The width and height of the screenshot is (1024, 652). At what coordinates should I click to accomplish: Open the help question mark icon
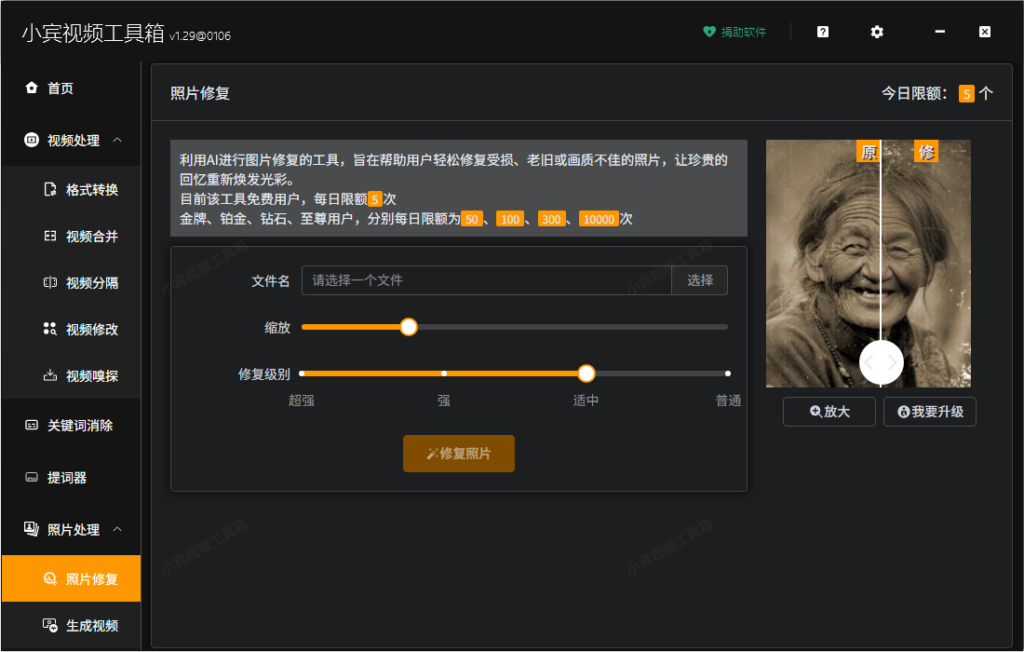point(821,32)
